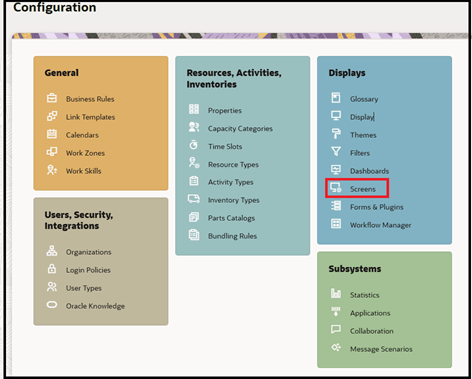Open the Screens link
The image size is (472, 379).
(x=363, y=189)
